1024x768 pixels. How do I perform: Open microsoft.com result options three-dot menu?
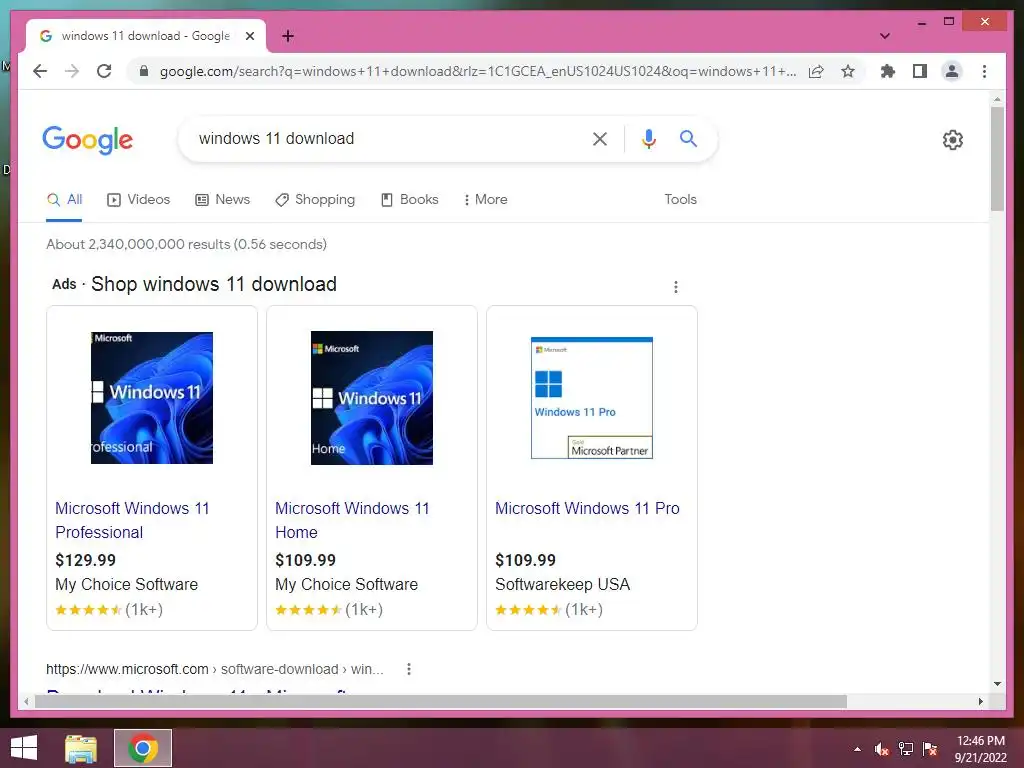(409, 669)
